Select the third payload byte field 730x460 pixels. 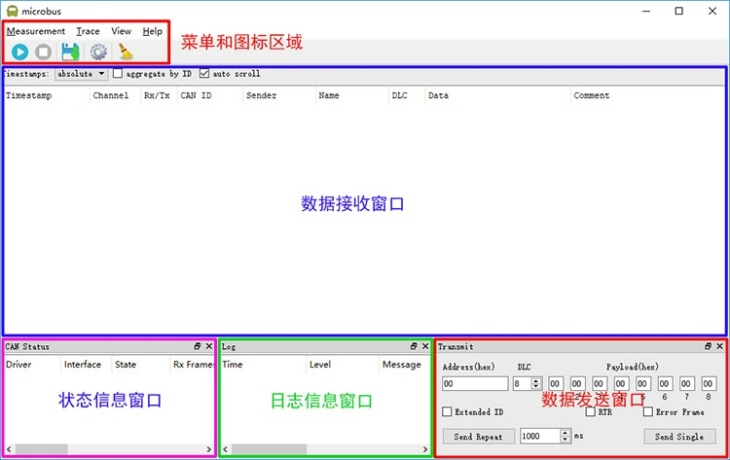click(599, 384)
